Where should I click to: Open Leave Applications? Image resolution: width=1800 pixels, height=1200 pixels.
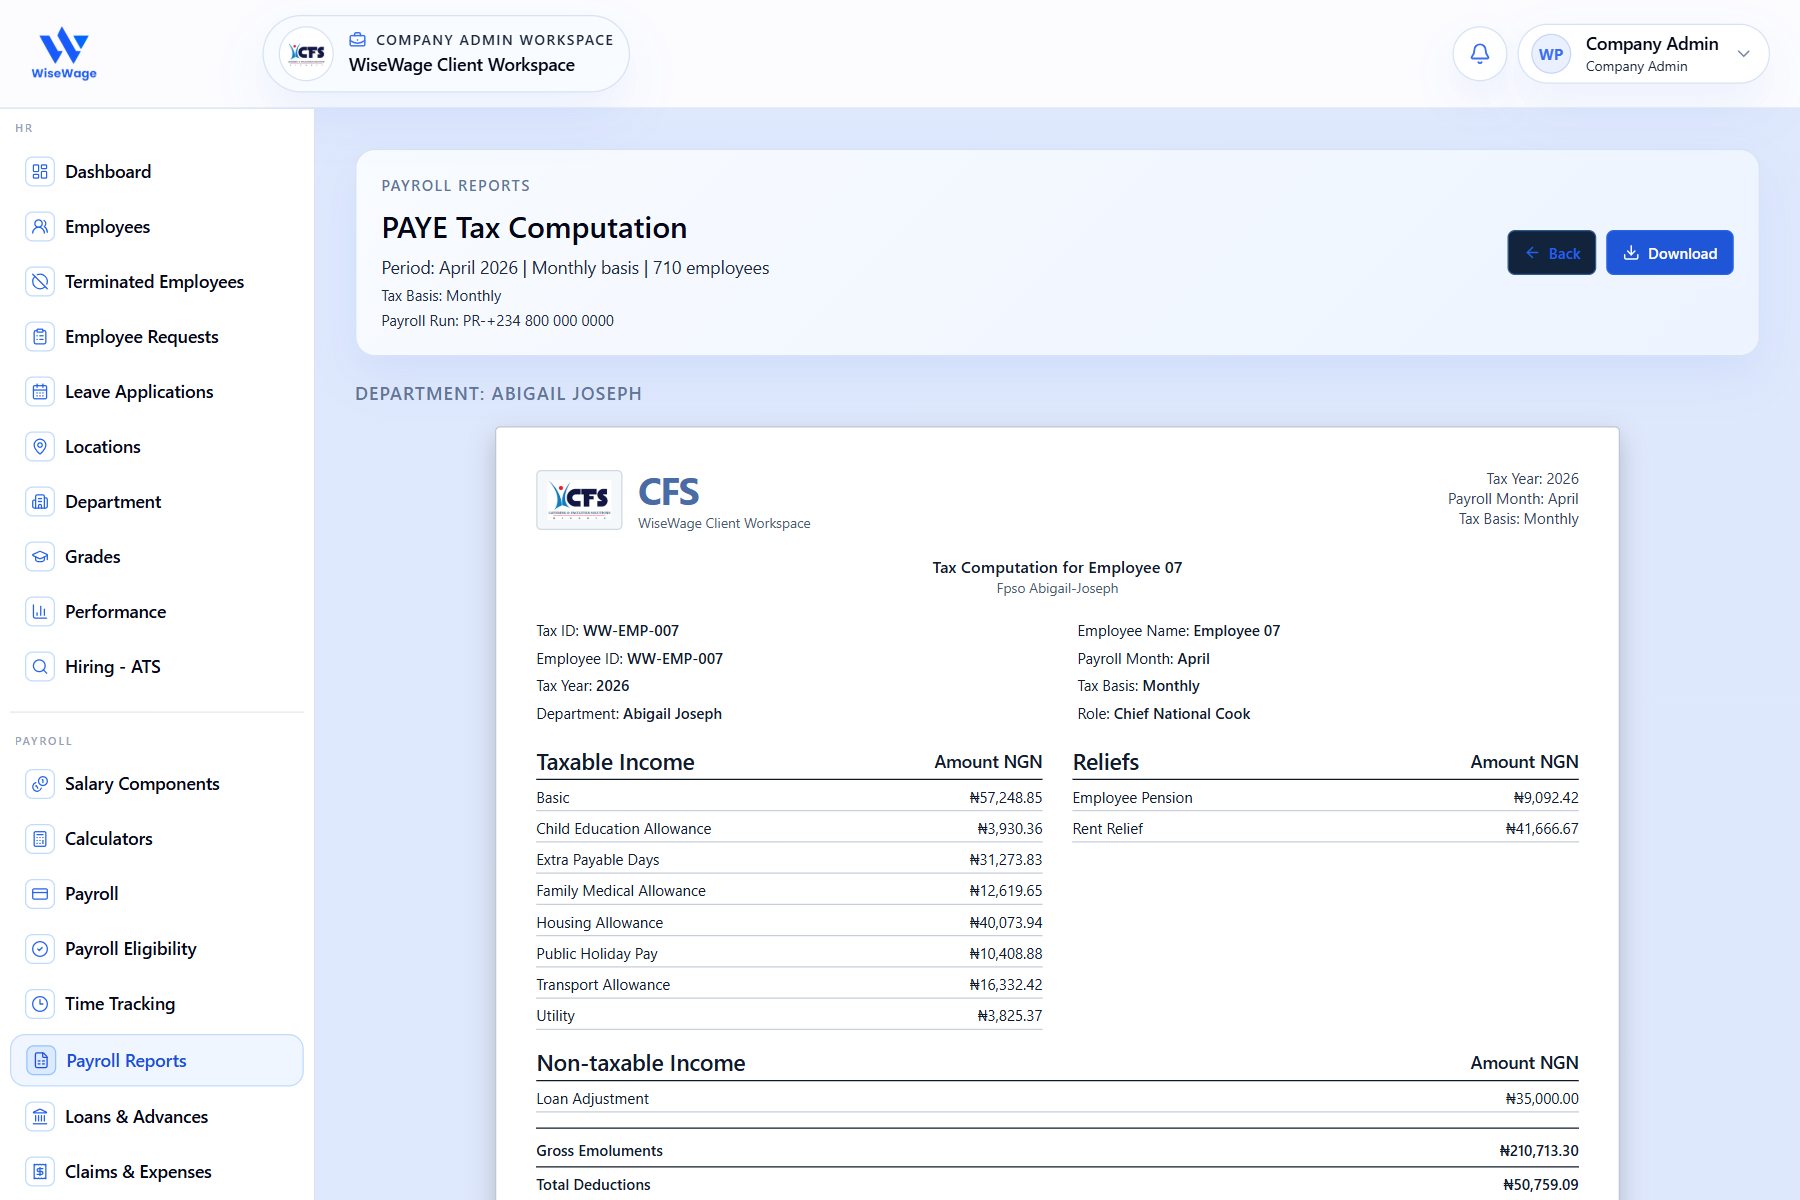click(x=157, y=392)
